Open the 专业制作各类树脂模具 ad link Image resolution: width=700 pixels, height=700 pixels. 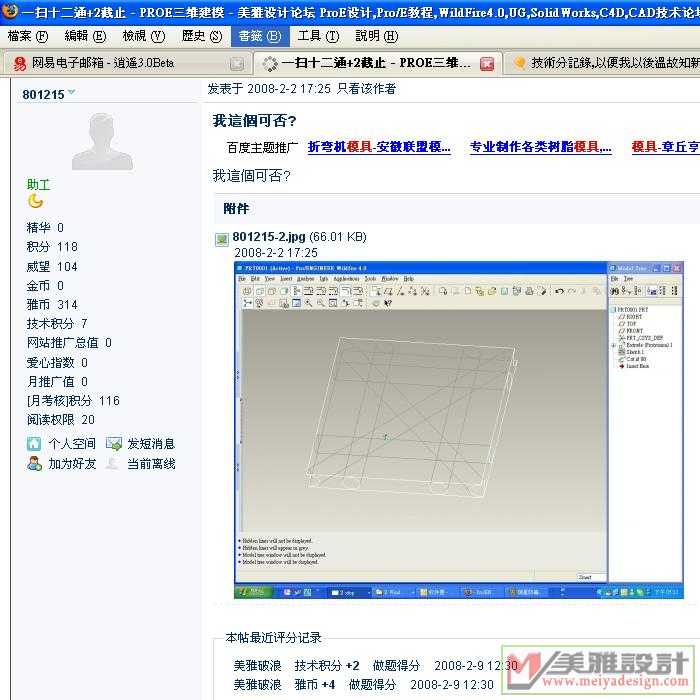pos(541,147)
